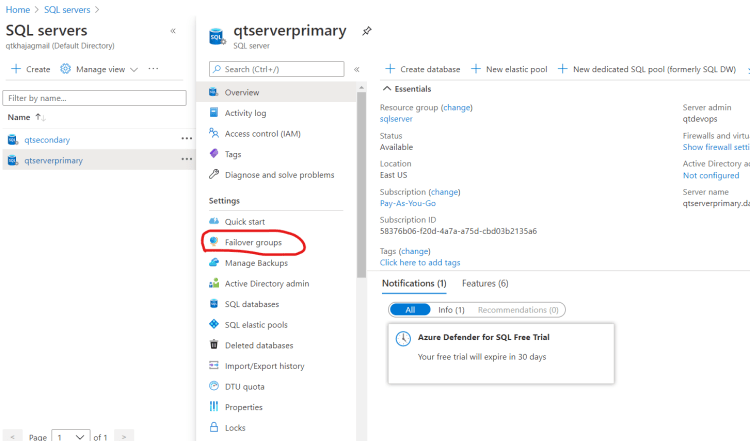Click the resource menu vertical scrollbar
This screenshot has height=441, width=750.
[361, 184]
